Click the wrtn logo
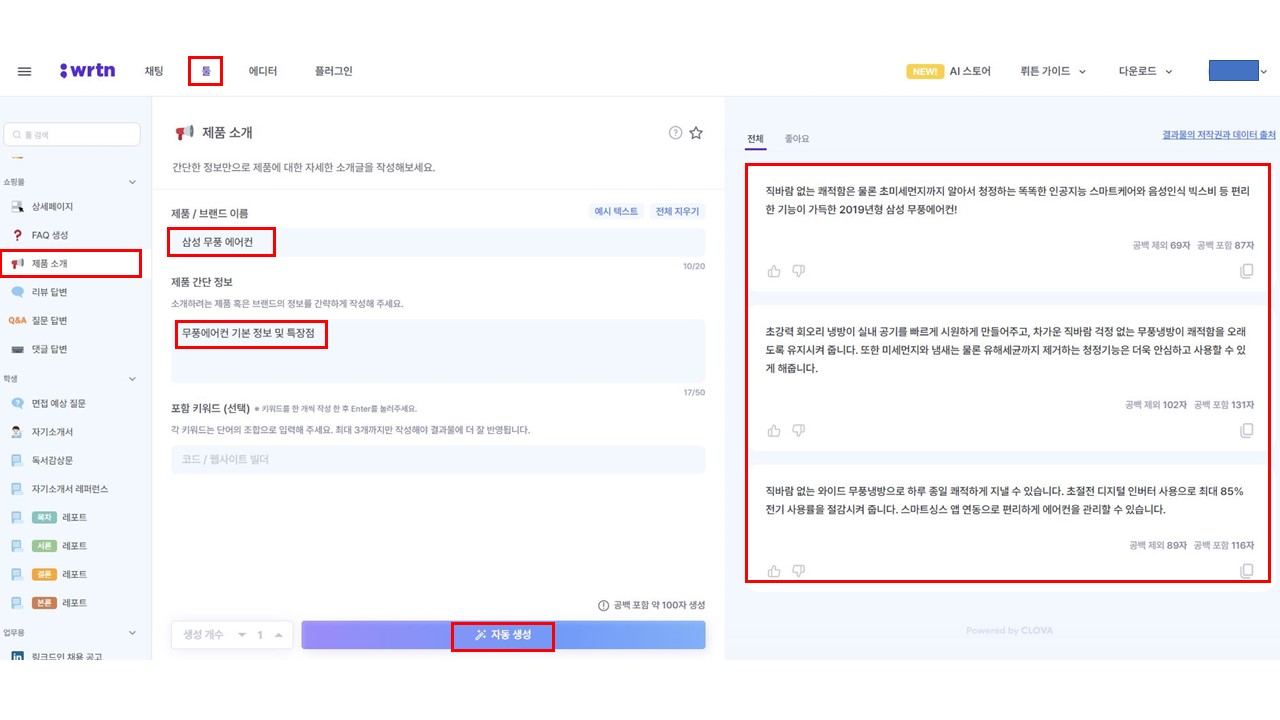1280x720 pixels. click(87, 71)
